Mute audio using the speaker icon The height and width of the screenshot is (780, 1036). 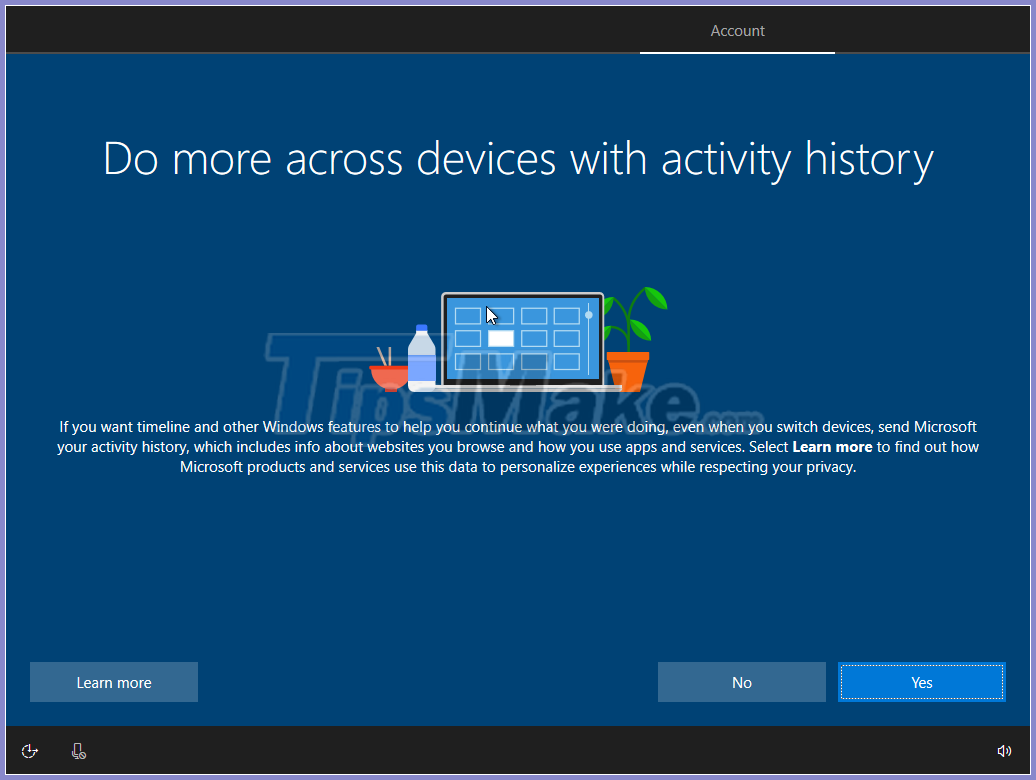coord(1005,750)
